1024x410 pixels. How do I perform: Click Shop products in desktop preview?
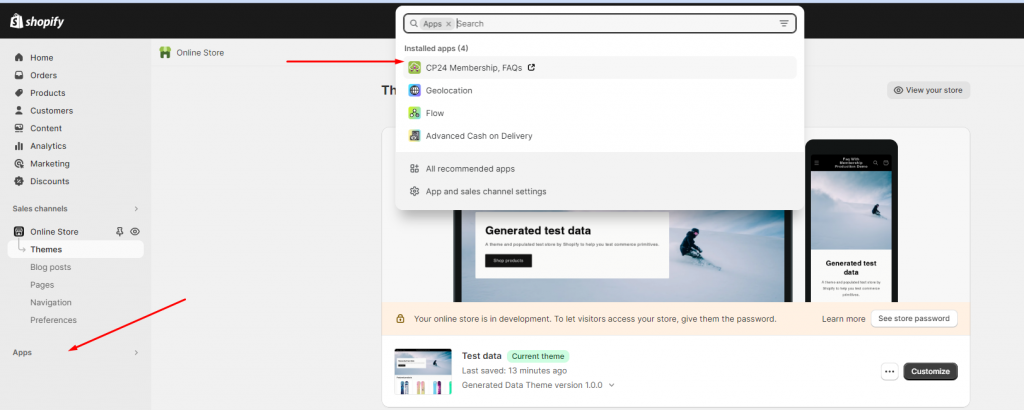pyautogui.click(x=508, y=260)
